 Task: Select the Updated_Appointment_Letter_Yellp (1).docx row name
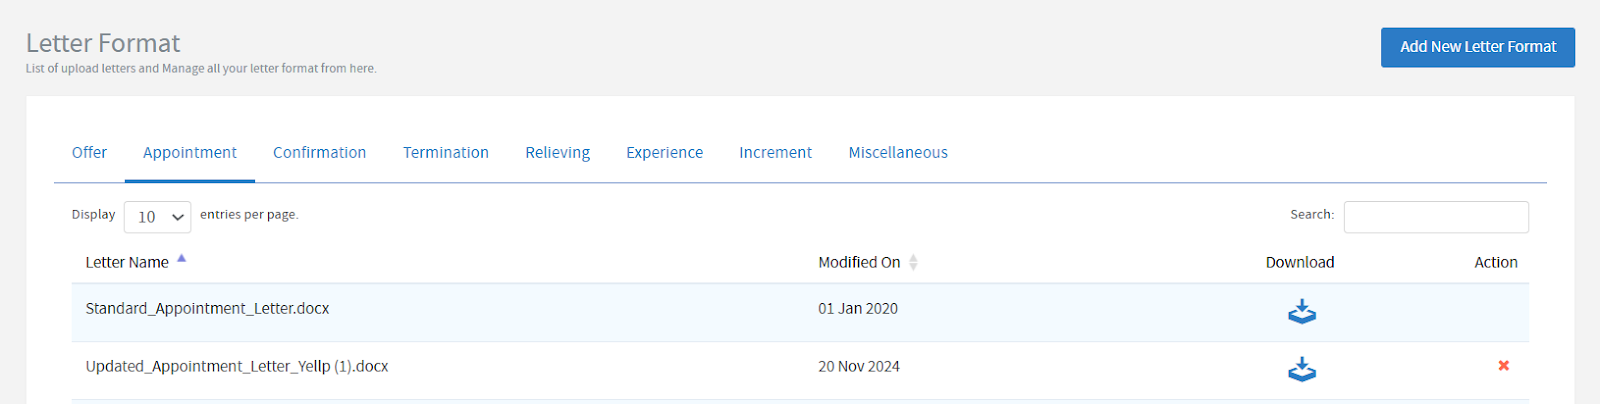point(237,367)
